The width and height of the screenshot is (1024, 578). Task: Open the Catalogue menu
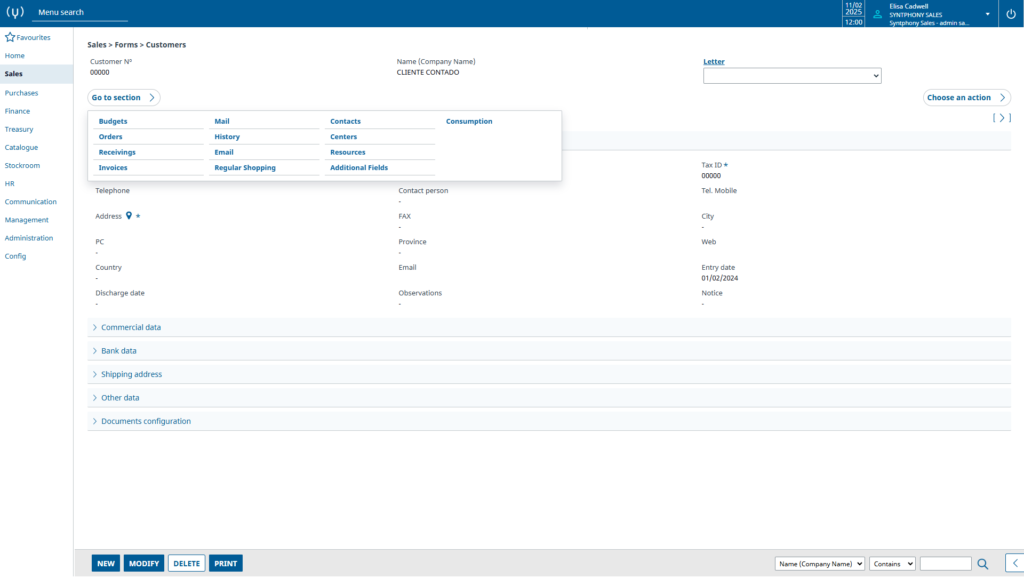click(21, 148)
